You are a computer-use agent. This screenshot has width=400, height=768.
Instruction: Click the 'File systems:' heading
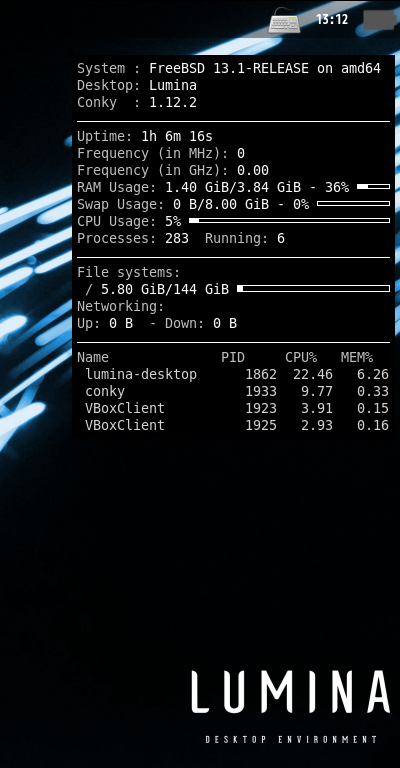point(129,272)
